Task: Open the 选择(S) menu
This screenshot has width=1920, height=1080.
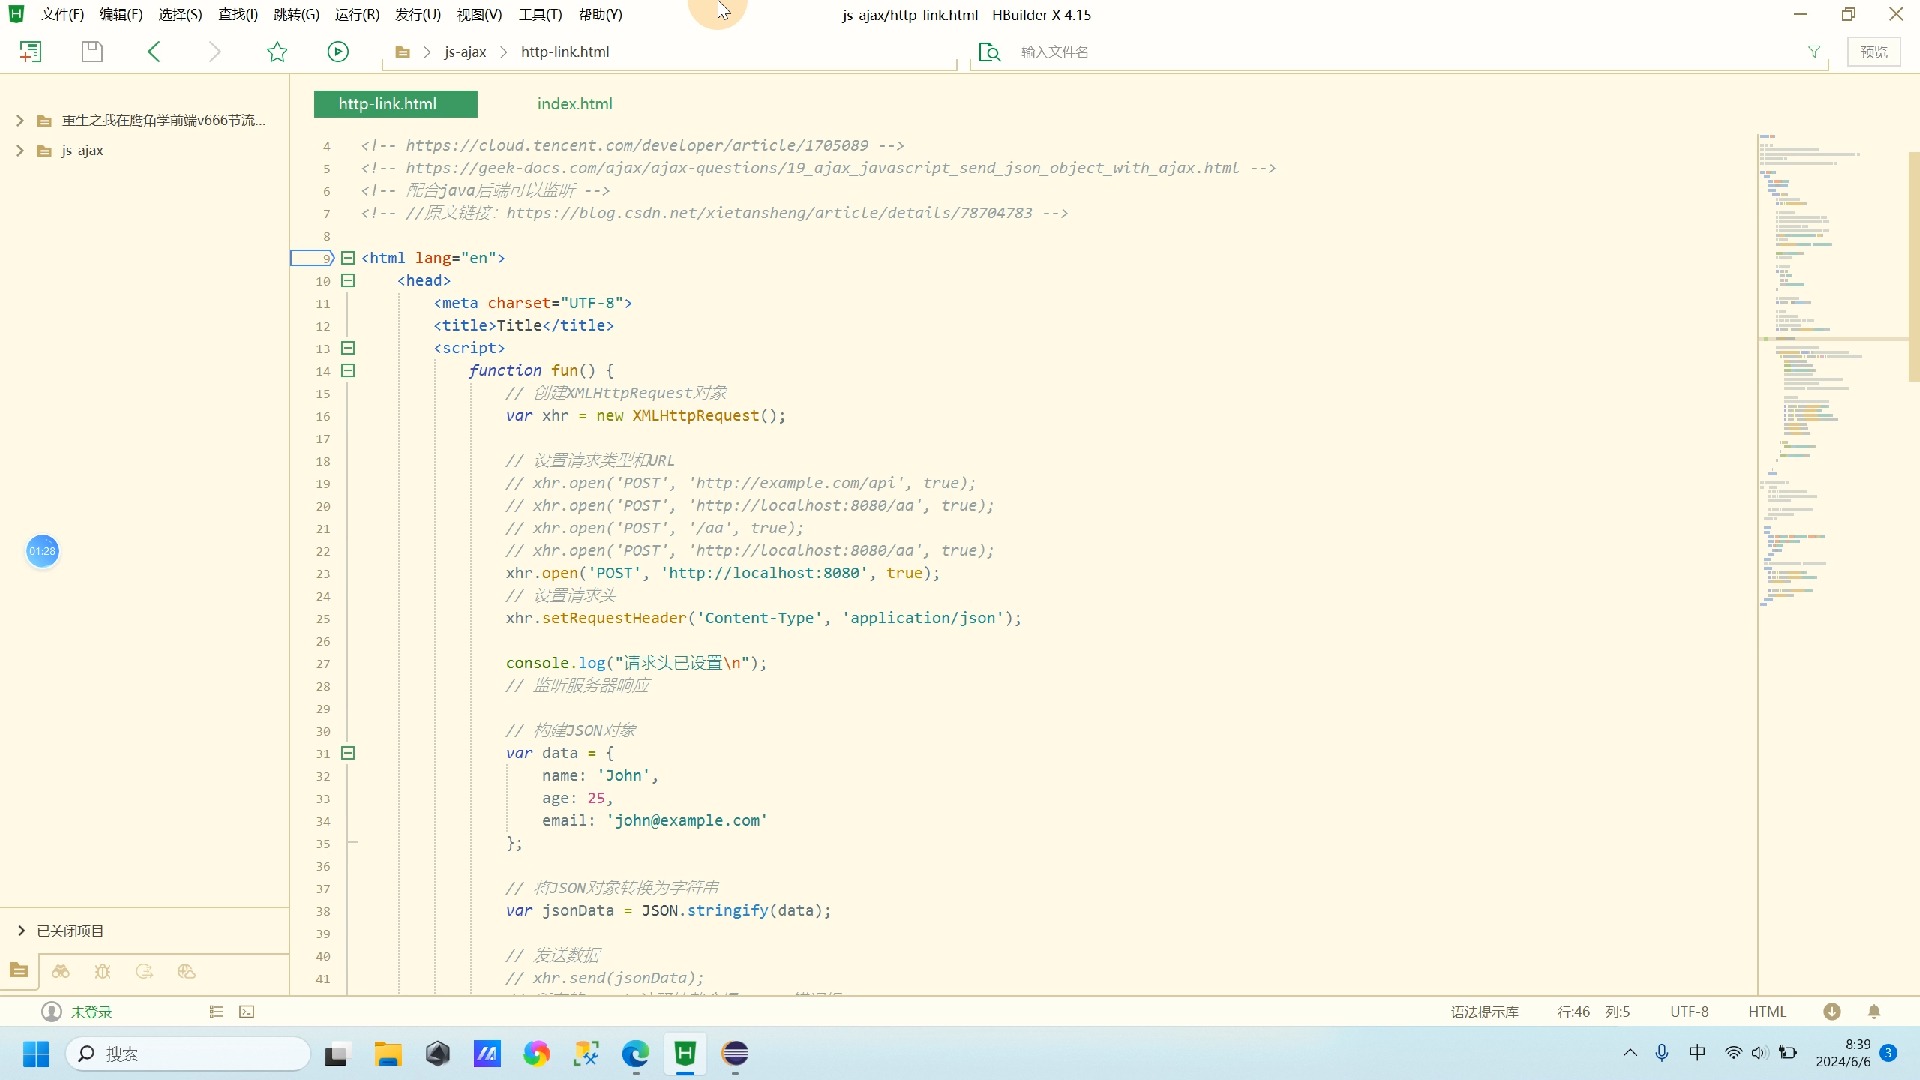Action: coord(180,15)
